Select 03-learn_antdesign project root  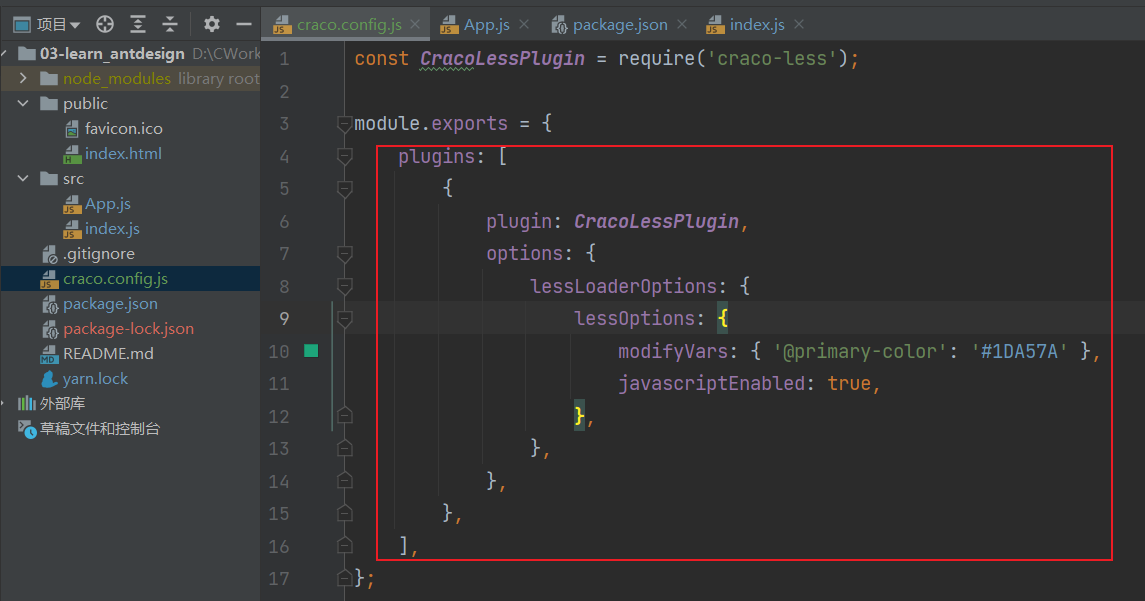tap(112, 53)
